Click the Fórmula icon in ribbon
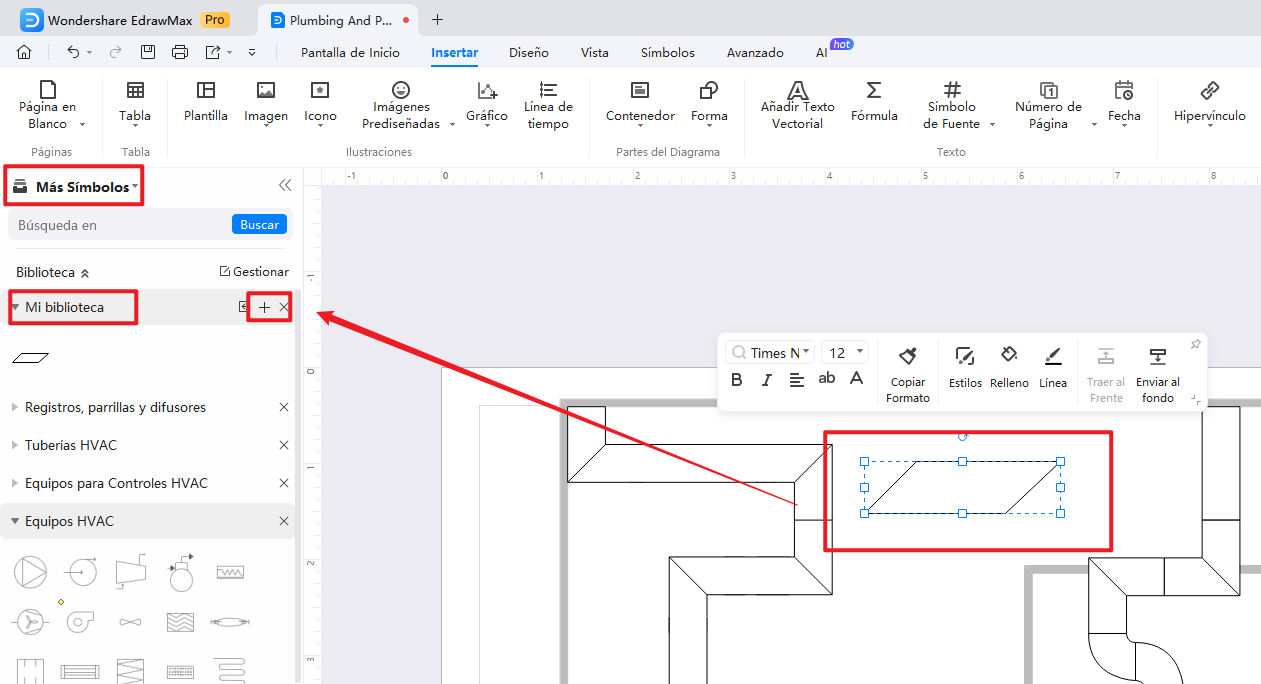The width and height of the screenshot is (1261, 684). [x=873, y=92]
